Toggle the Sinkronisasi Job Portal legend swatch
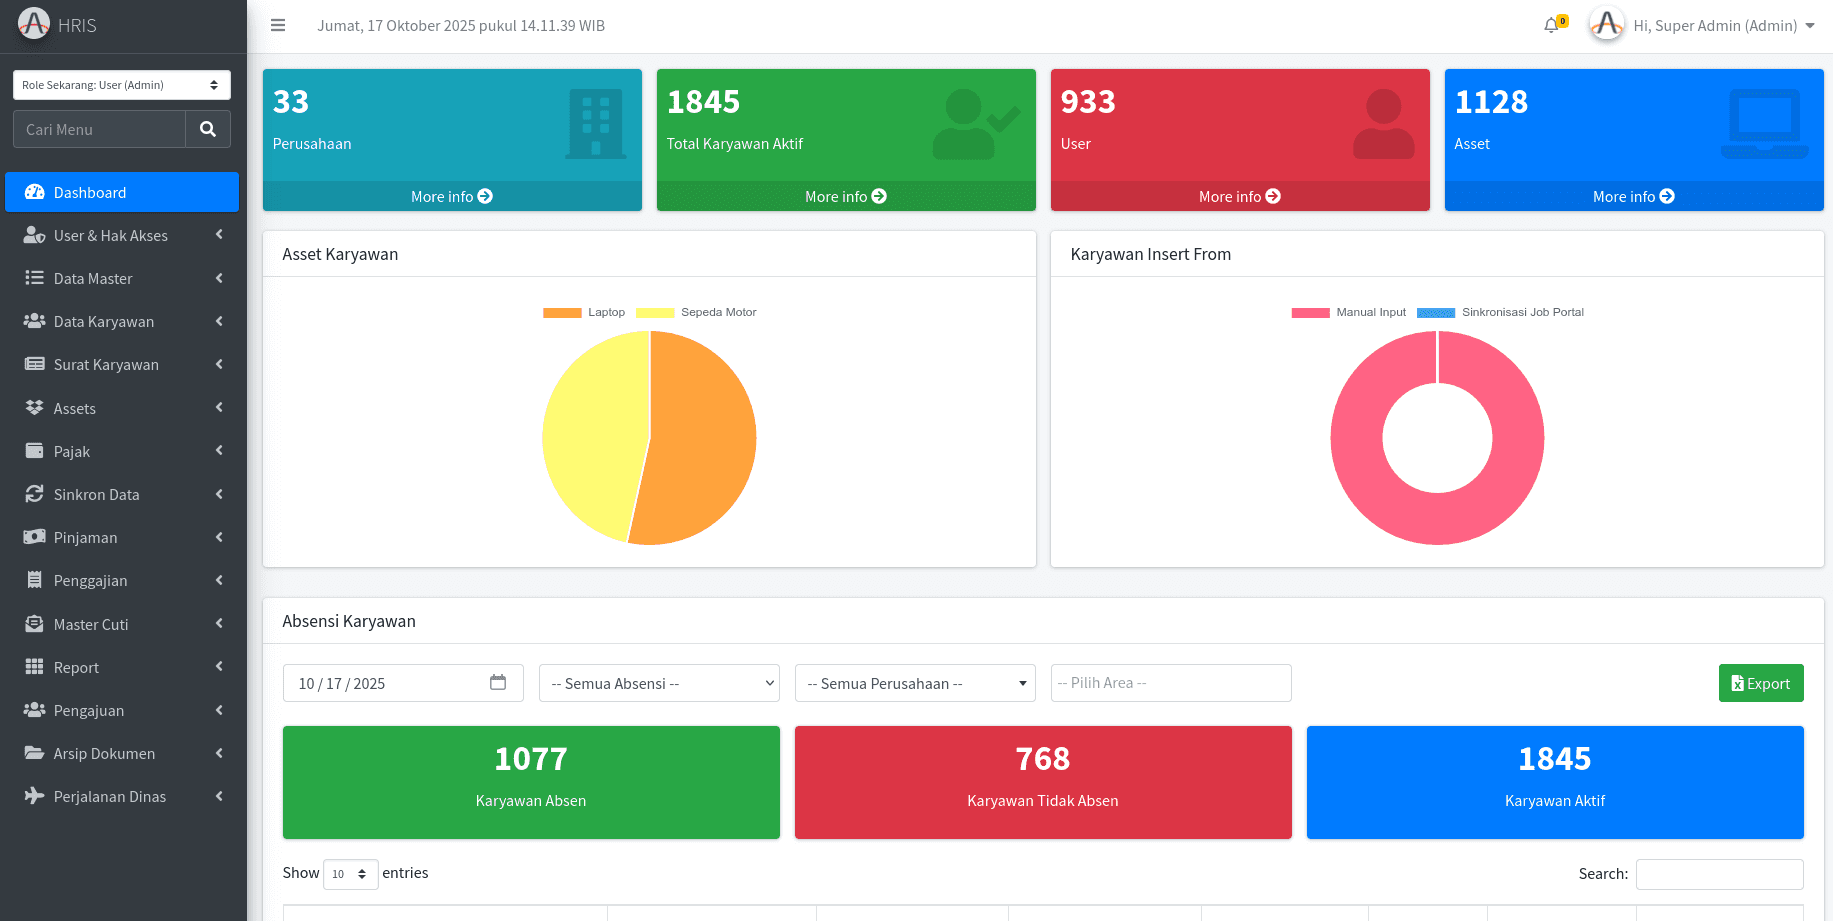 tap(1436, 313)
